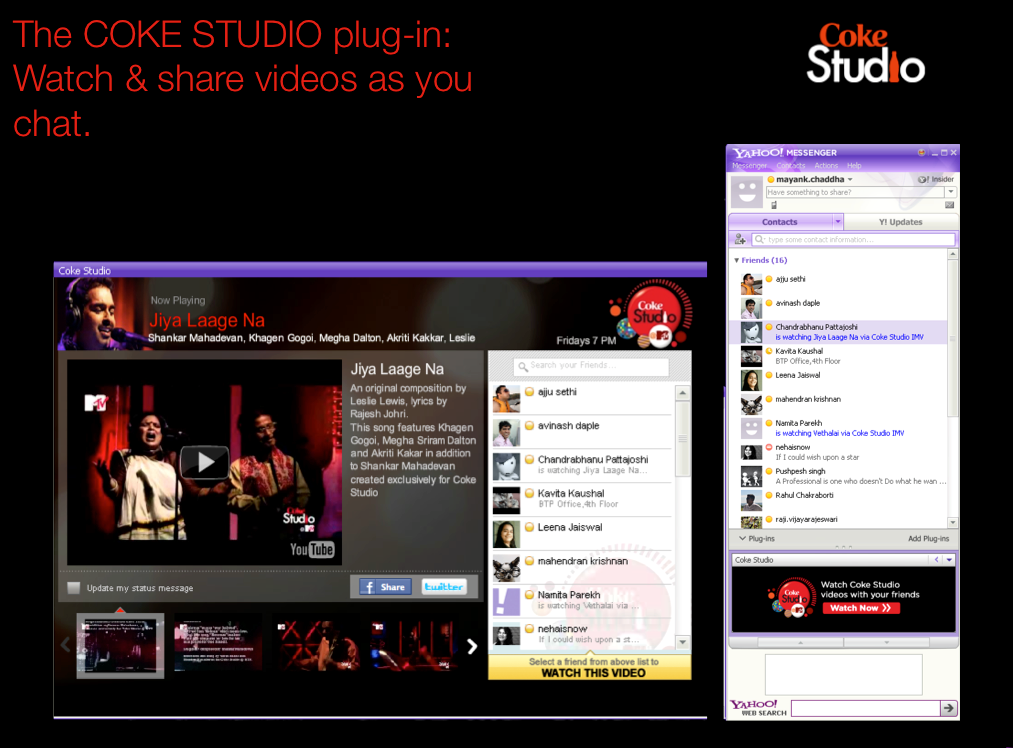Select ajju sethi in Coke Studio list
Image resolution: width=1013 pixels, height=748 pixels.
(582, 398)
